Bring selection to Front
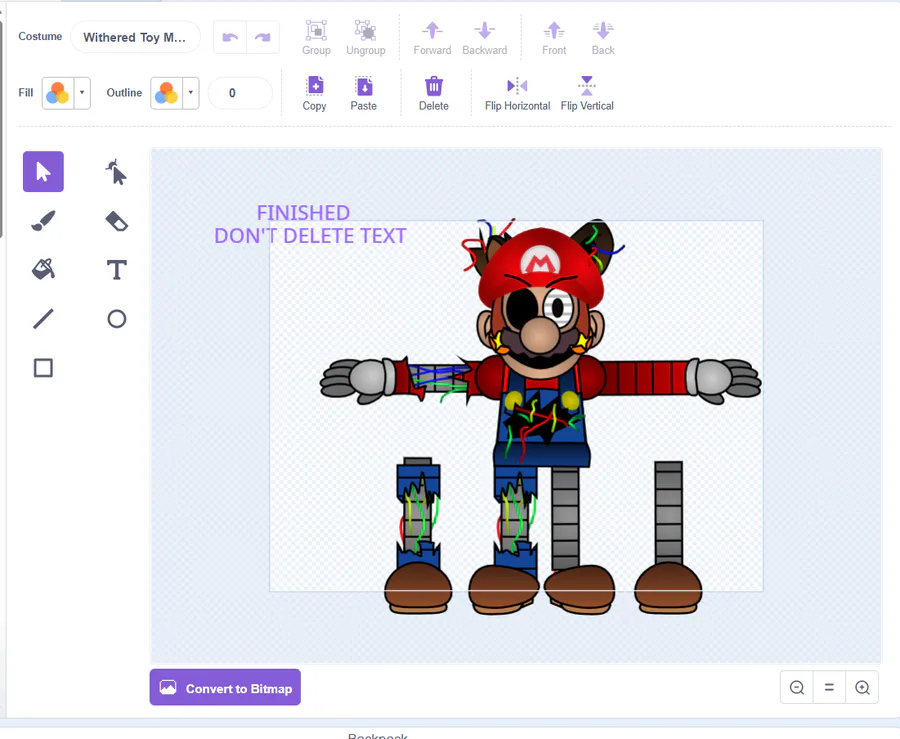 click(x=554, y=38)
